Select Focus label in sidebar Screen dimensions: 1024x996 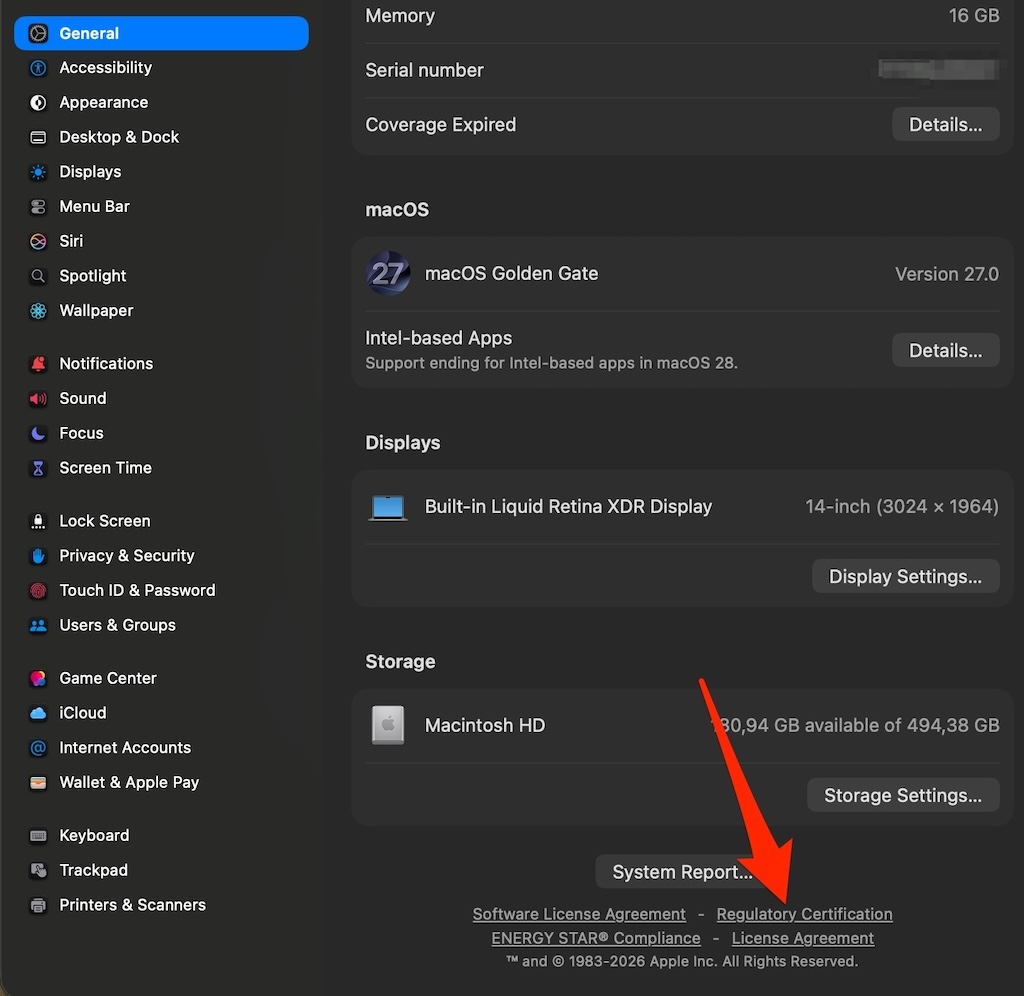pos(81,433)
